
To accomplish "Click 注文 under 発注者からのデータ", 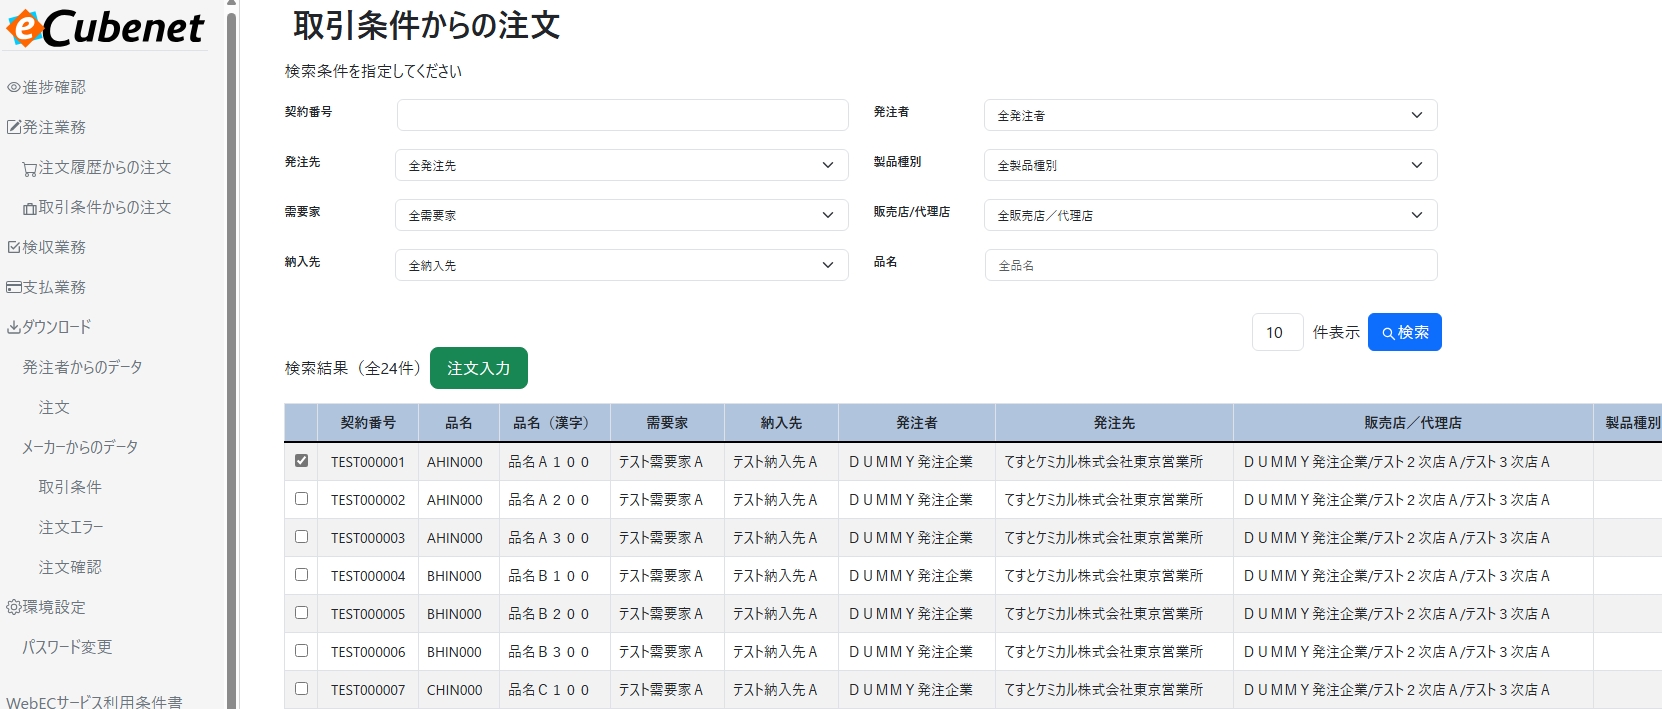I will 54,407.
